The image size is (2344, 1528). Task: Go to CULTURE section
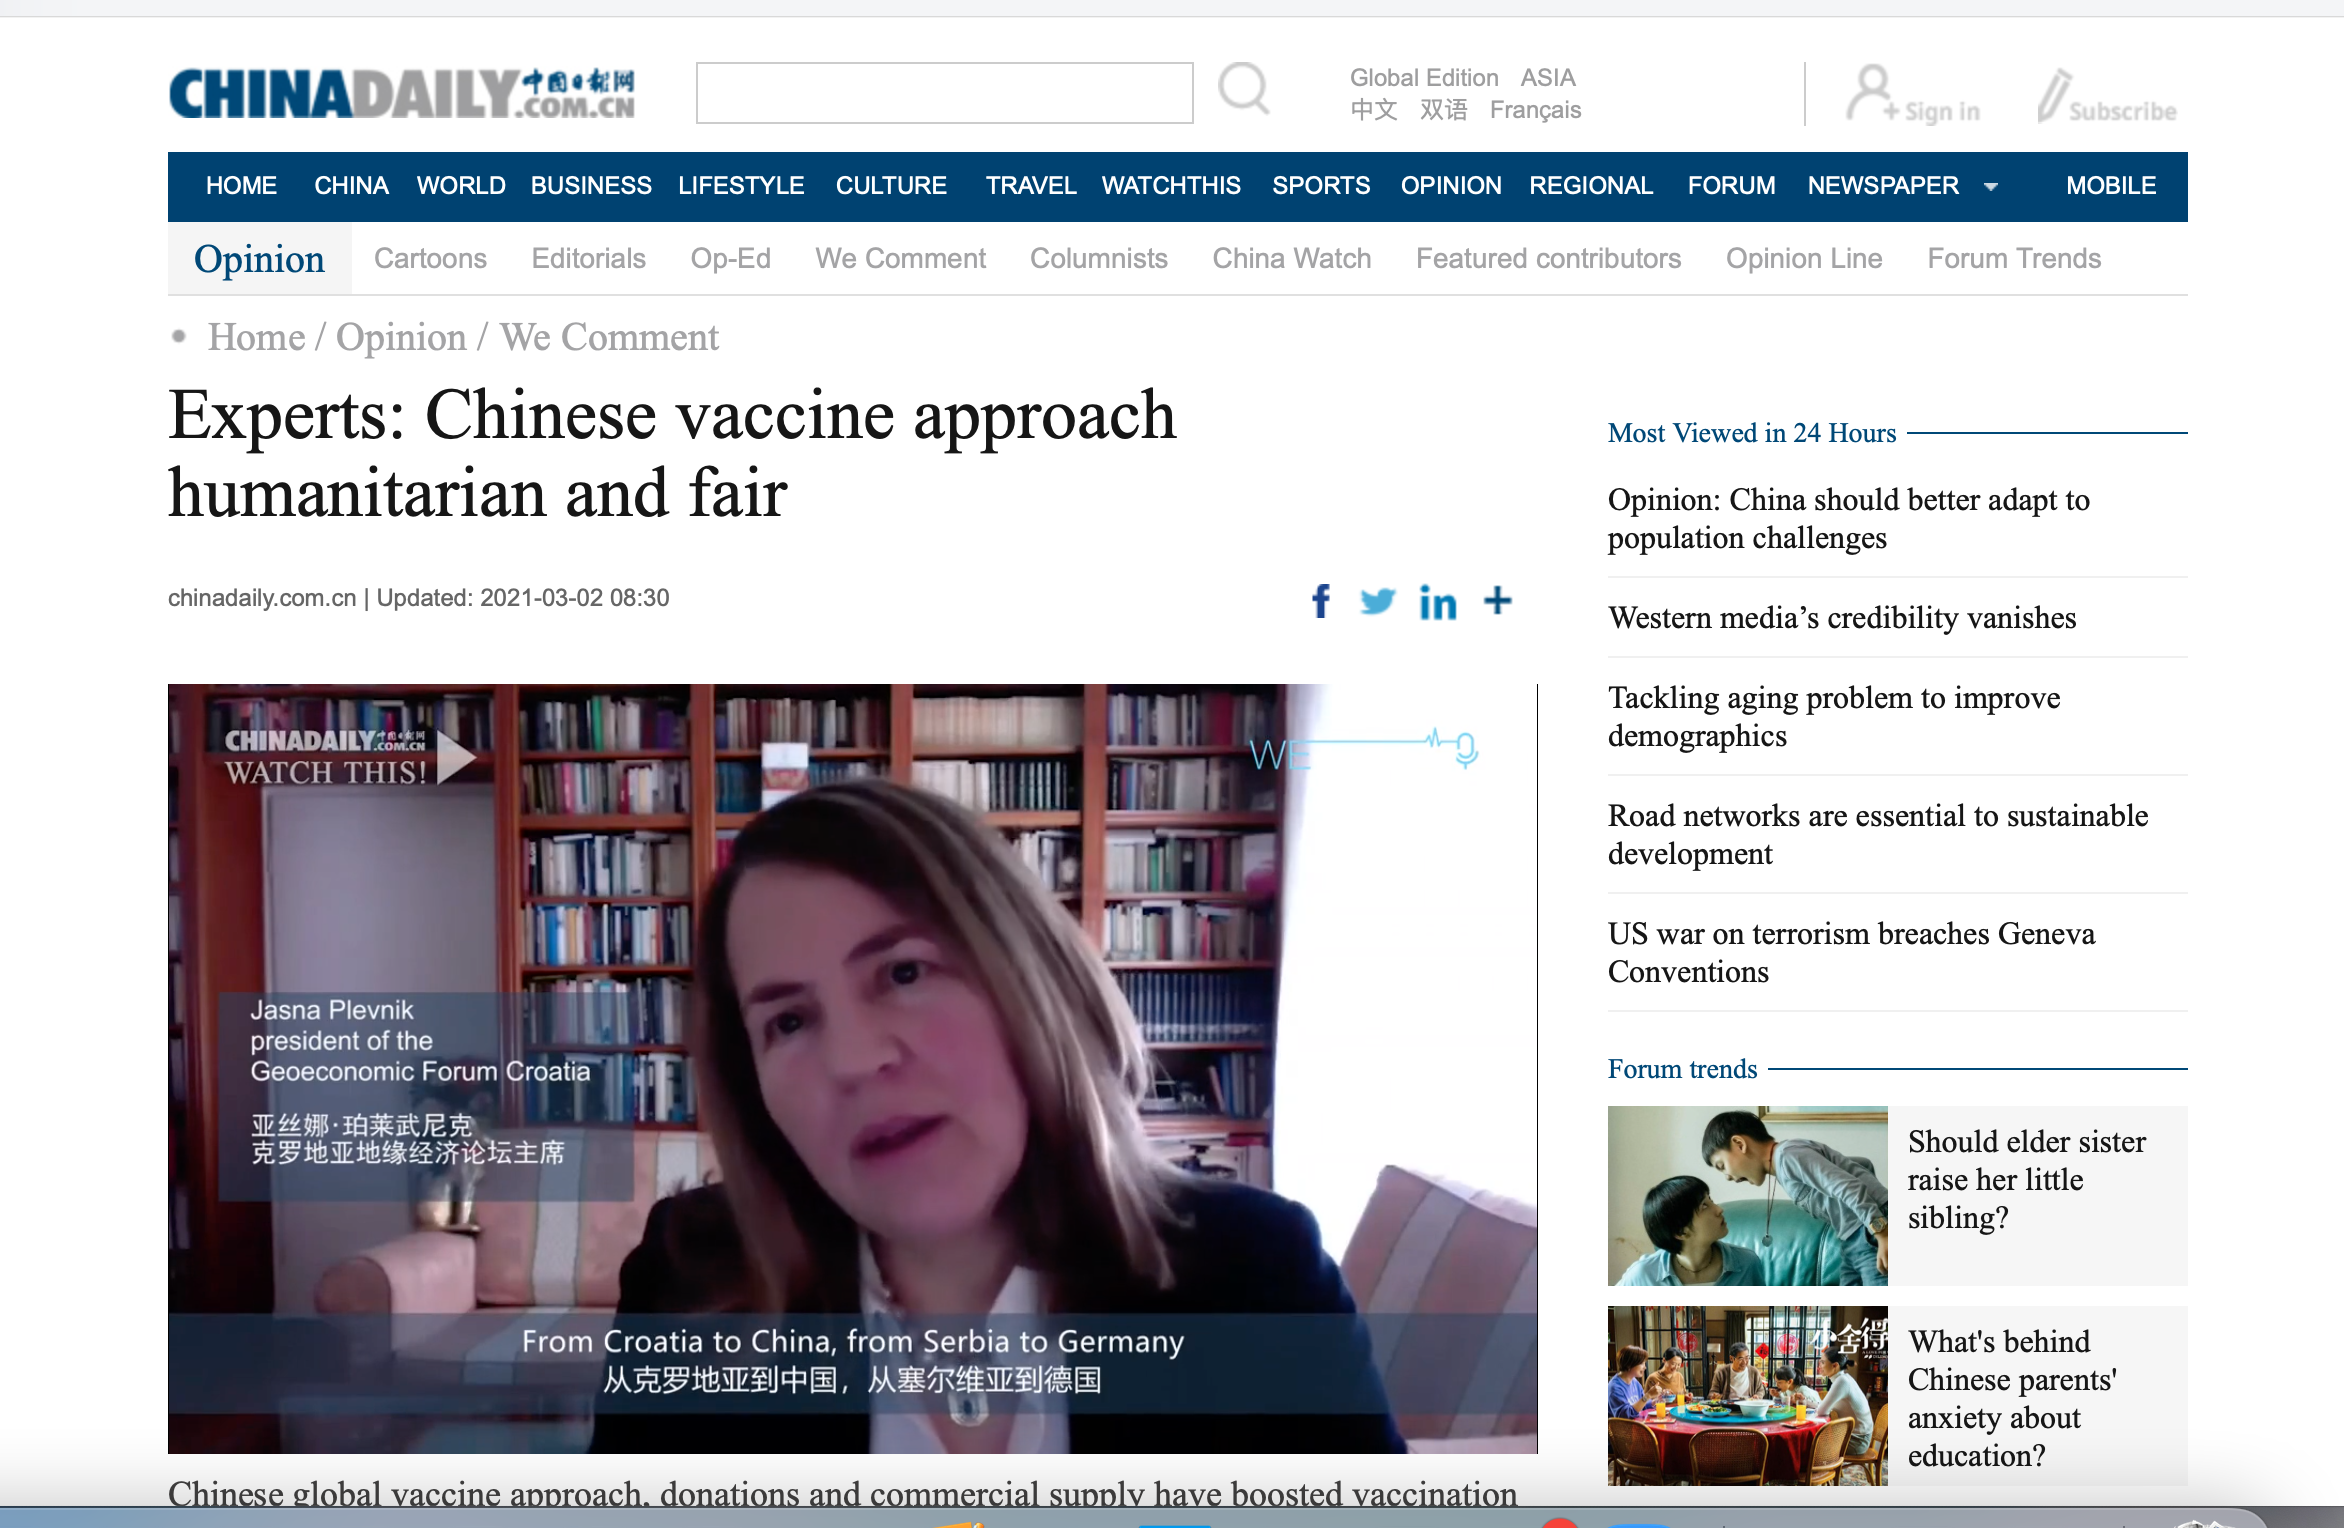(891, 186)
